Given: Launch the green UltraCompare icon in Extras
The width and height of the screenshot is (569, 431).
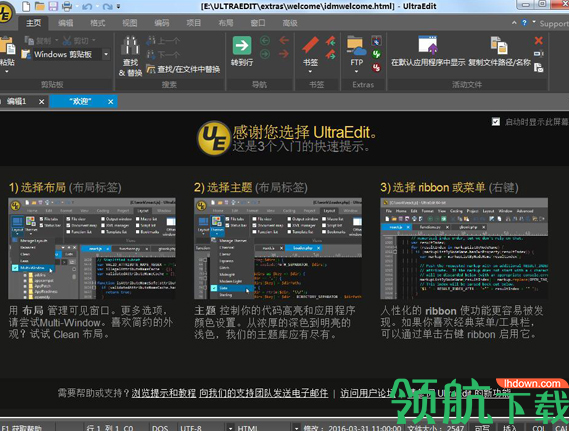Looking at the screenshot, I should tap(377, 54).
